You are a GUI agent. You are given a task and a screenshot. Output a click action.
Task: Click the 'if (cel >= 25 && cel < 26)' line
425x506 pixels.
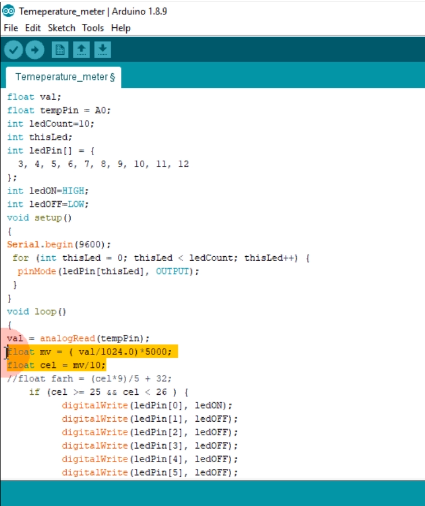(109, 392)
